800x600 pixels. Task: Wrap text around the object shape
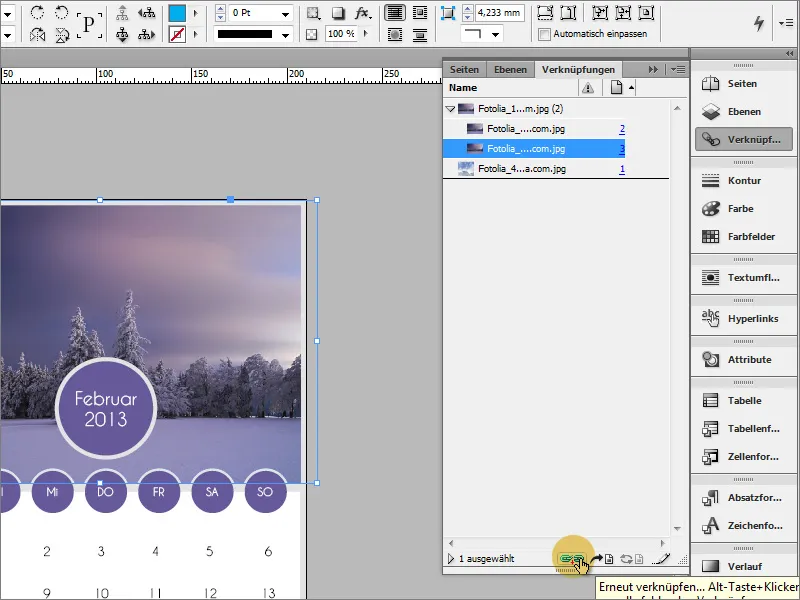[394, 35]
